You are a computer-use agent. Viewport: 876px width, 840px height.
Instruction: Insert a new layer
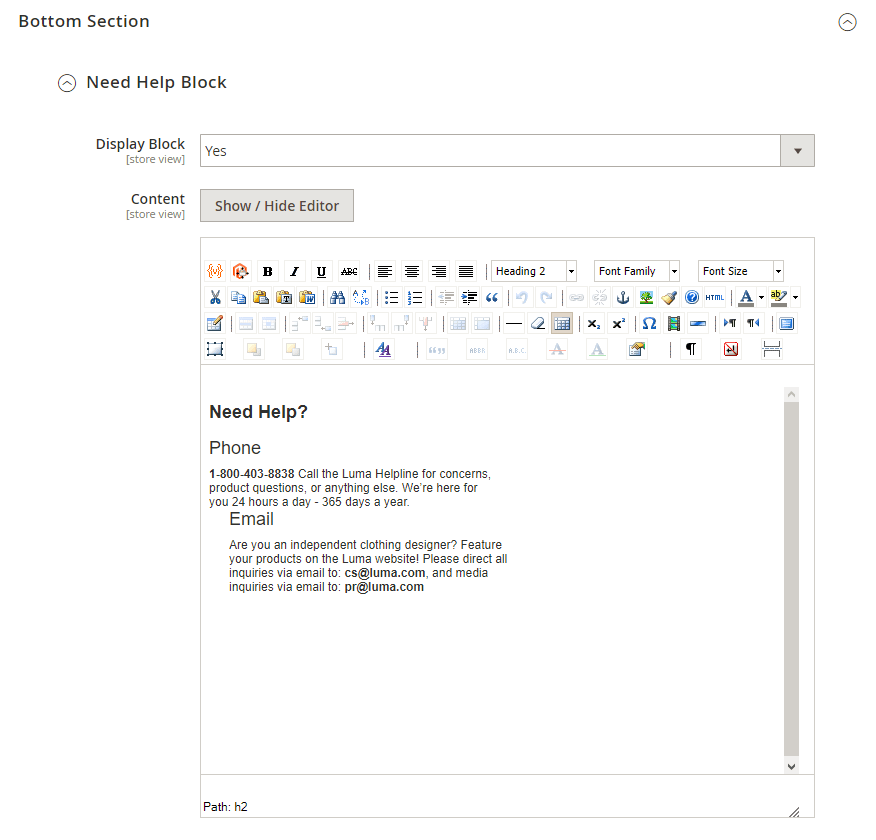click(215, 349)
